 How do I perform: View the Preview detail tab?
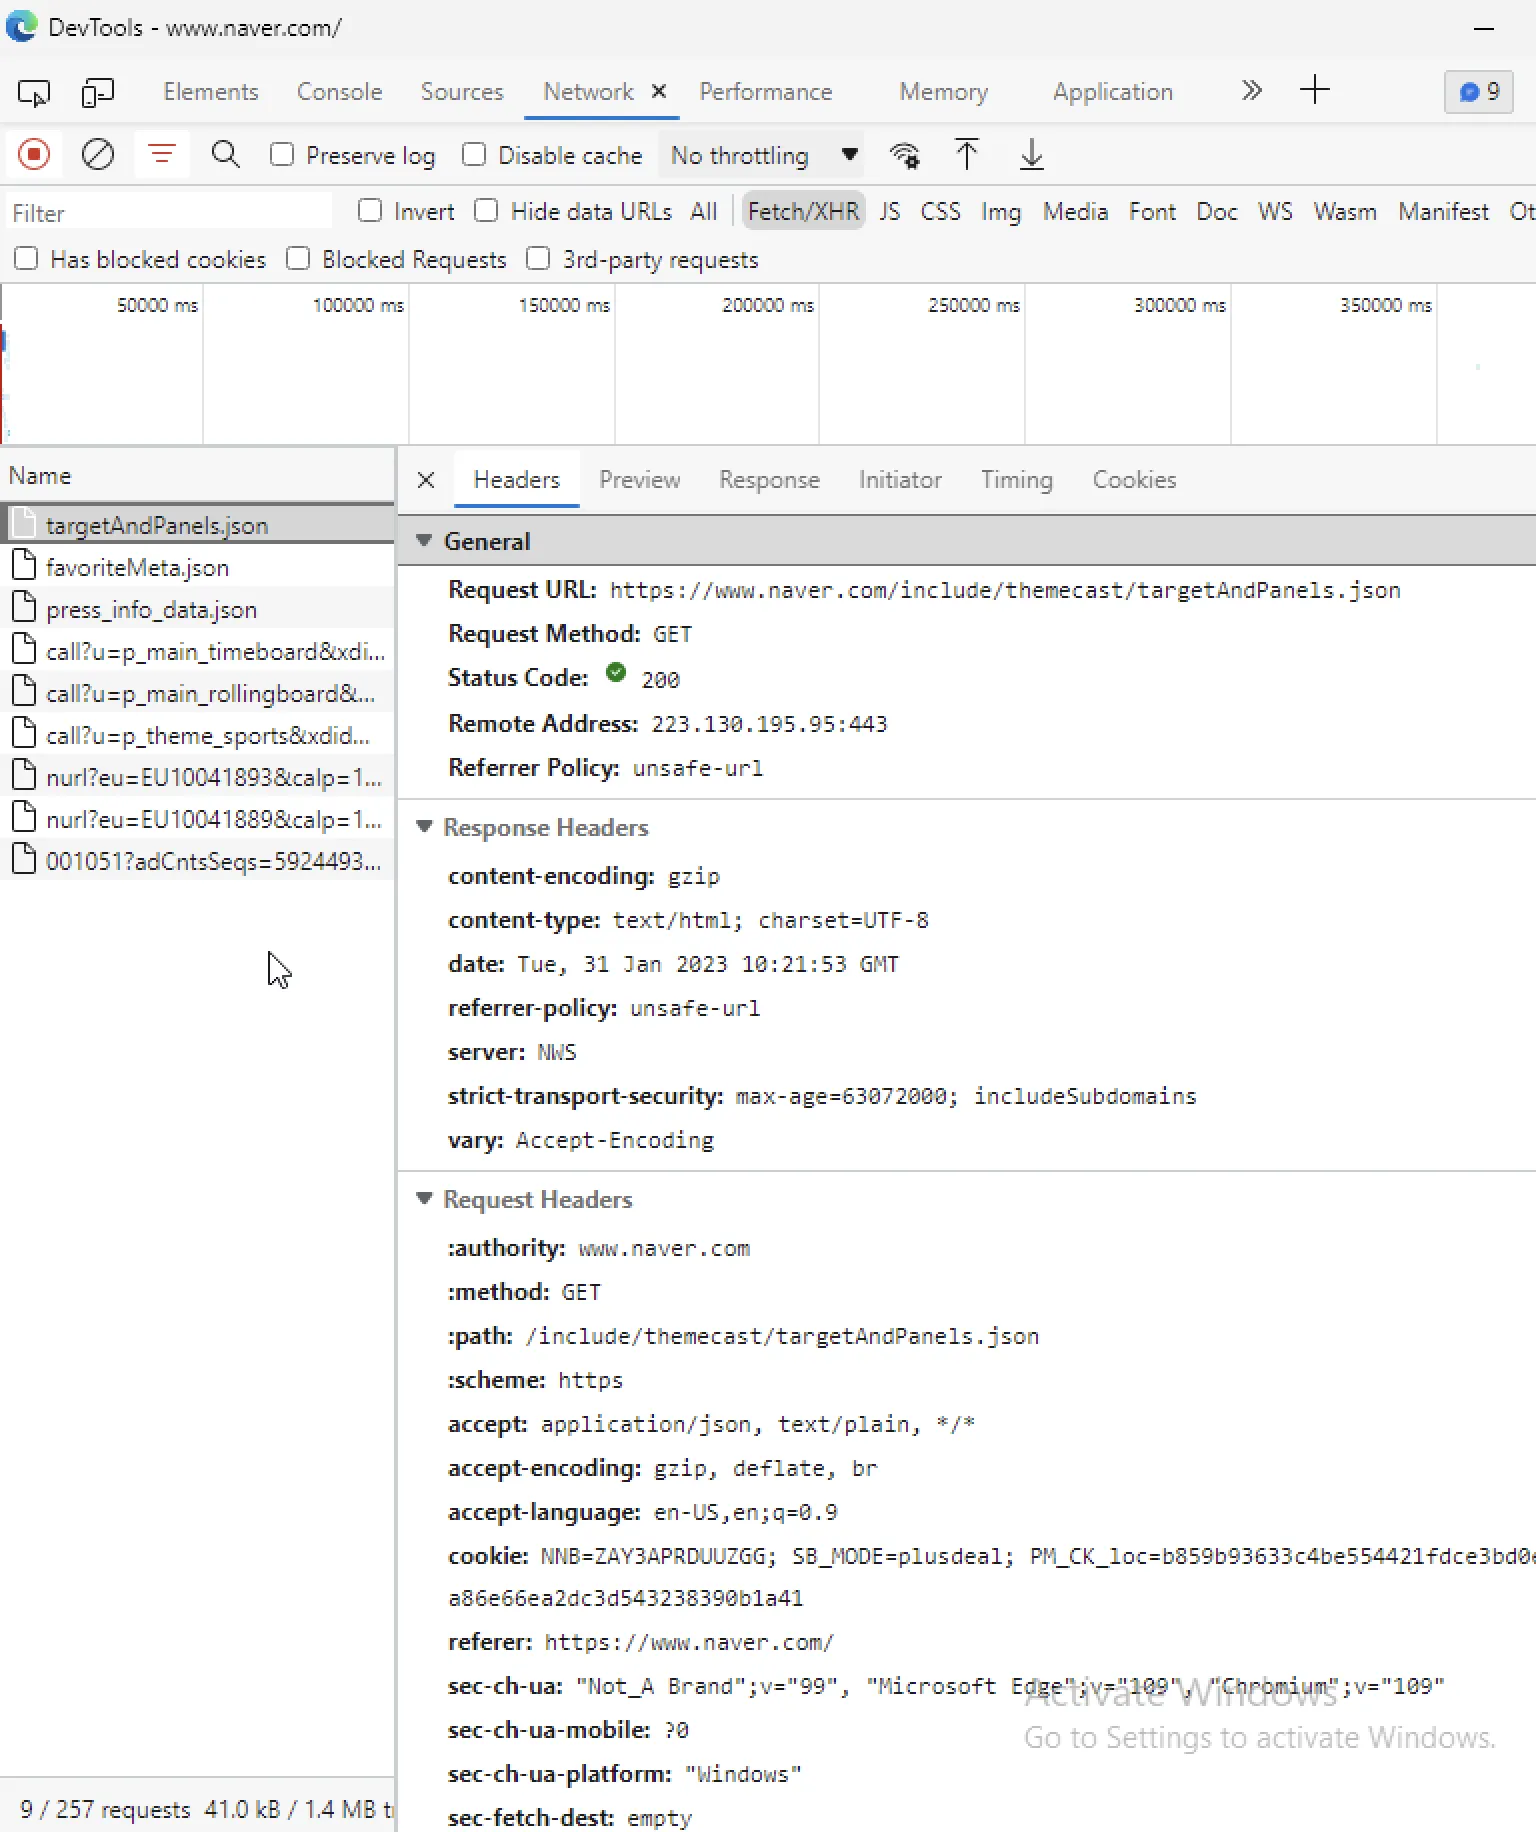(x=639, y=480)
